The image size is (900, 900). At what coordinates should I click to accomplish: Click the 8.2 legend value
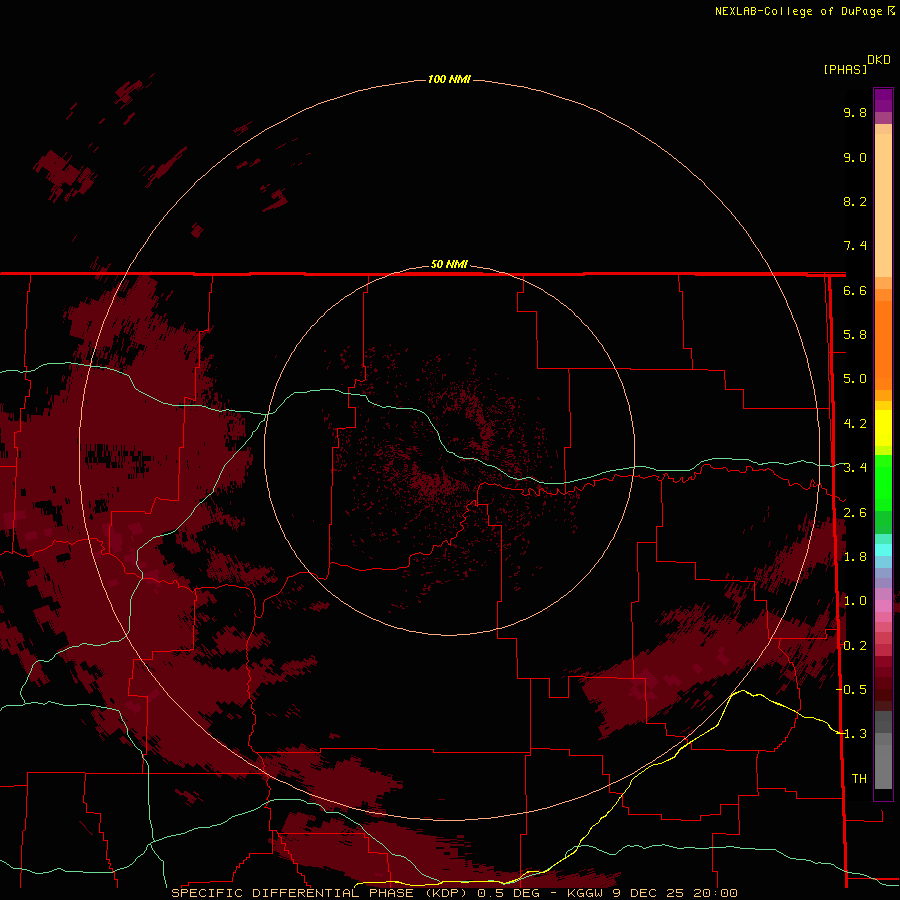[855, 201]
